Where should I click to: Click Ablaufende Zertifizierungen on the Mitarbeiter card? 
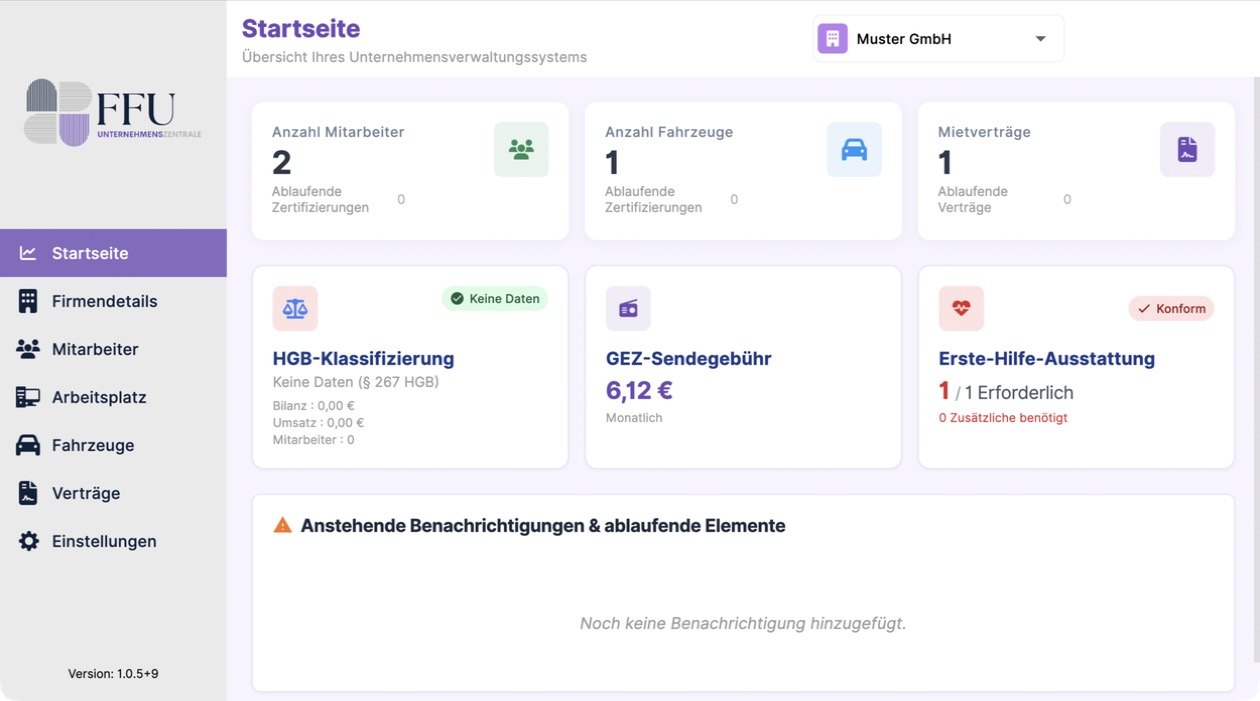pyautogui.click(x=320, y=199)
